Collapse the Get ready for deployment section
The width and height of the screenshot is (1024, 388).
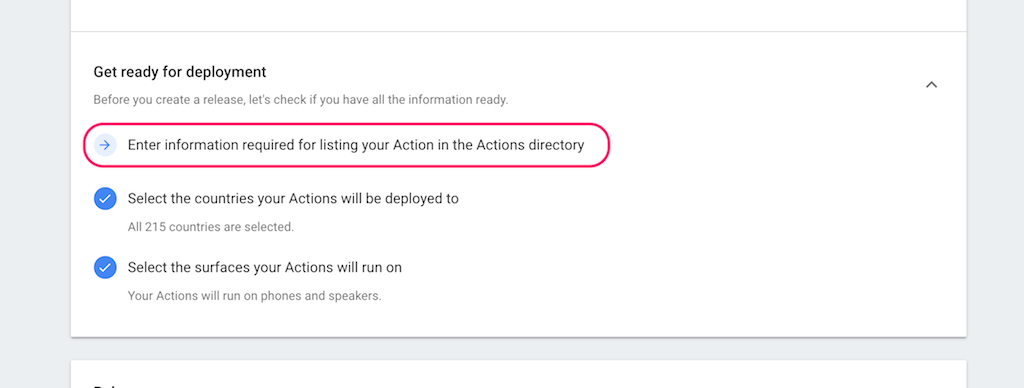coord(932,85)
